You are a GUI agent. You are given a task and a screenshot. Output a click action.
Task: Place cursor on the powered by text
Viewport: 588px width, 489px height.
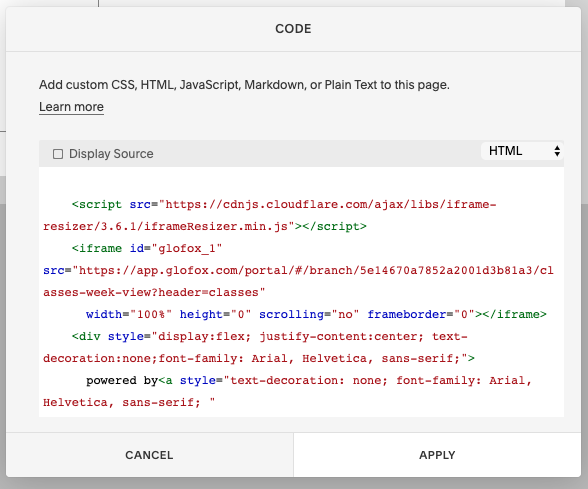click(122, 381)
